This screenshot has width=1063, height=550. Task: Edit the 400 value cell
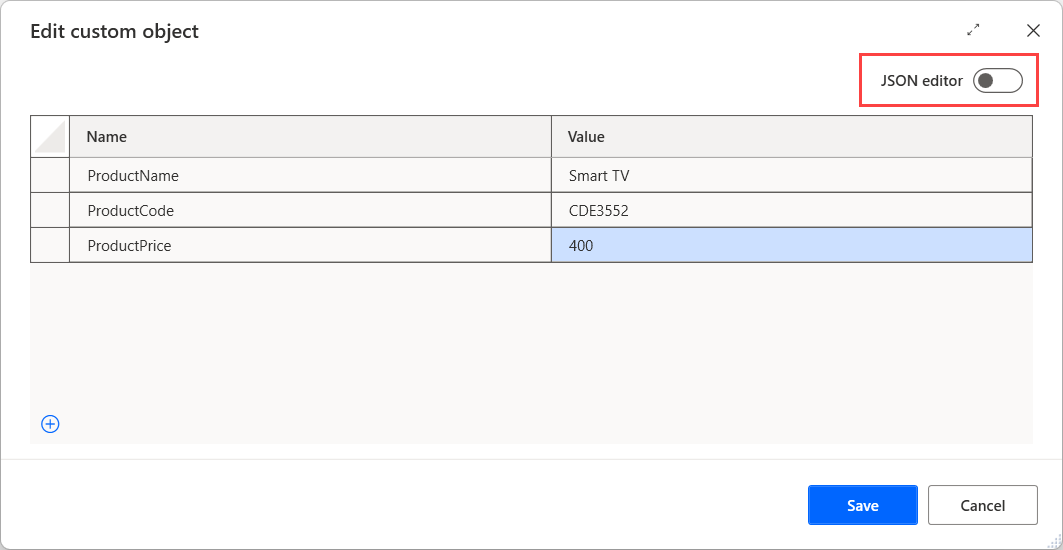790,245
